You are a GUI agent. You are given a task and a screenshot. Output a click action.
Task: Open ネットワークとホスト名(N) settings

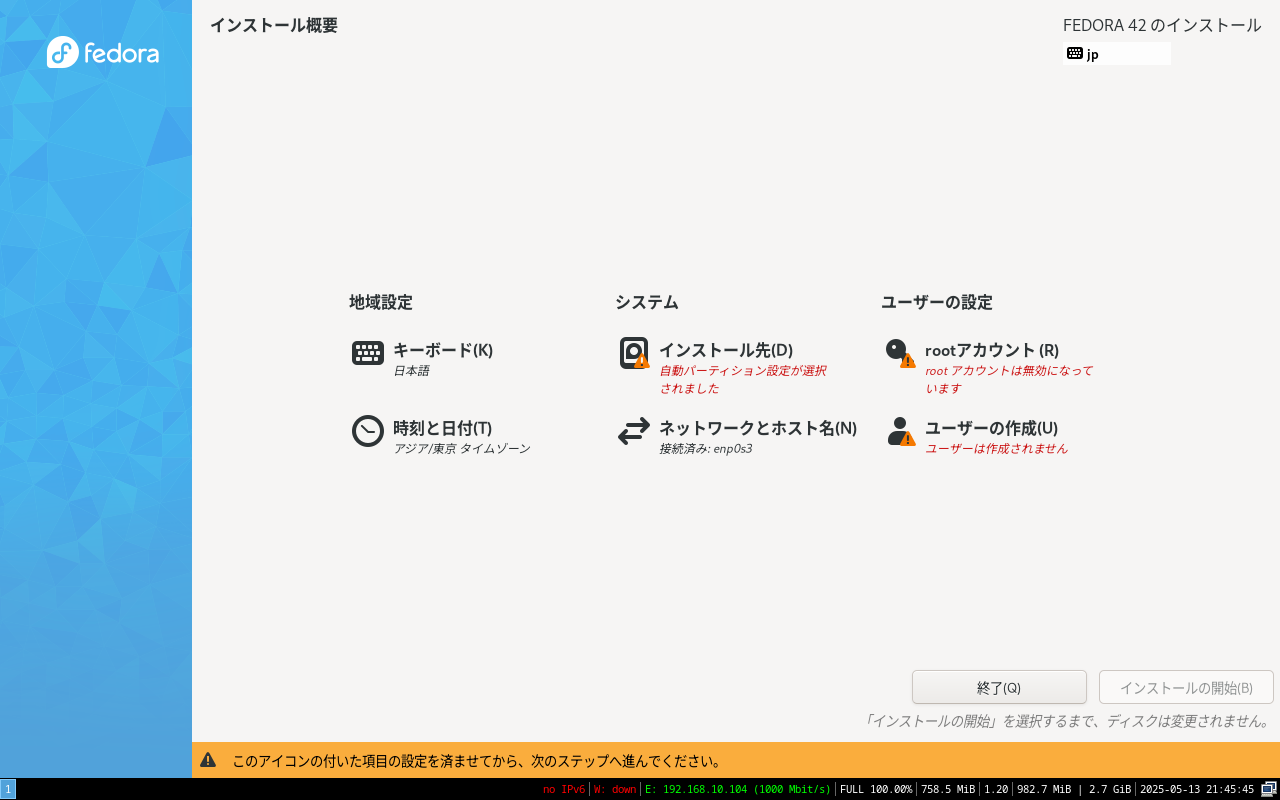tap(758, 428)
